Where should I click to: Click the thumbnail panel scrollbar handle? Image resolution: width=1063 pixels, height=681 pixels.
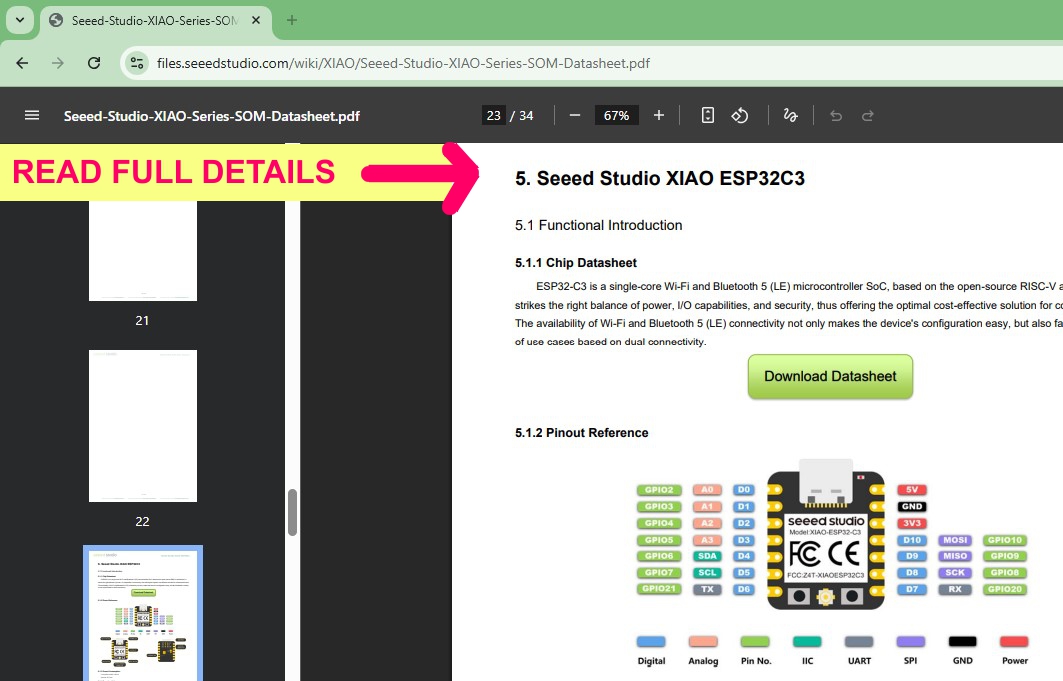click(x=293, y=512)
